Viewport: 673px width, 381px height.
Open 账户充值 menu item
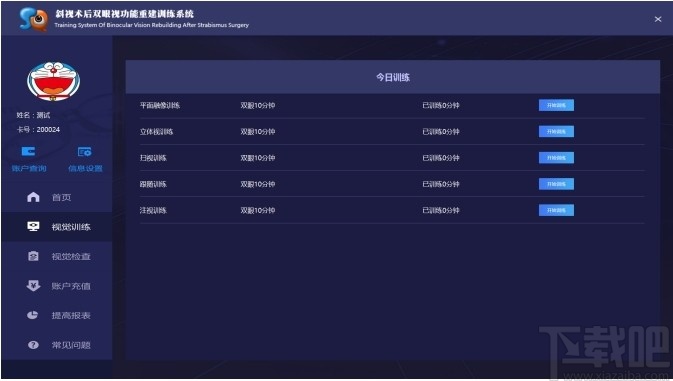[x=57, y=286]
